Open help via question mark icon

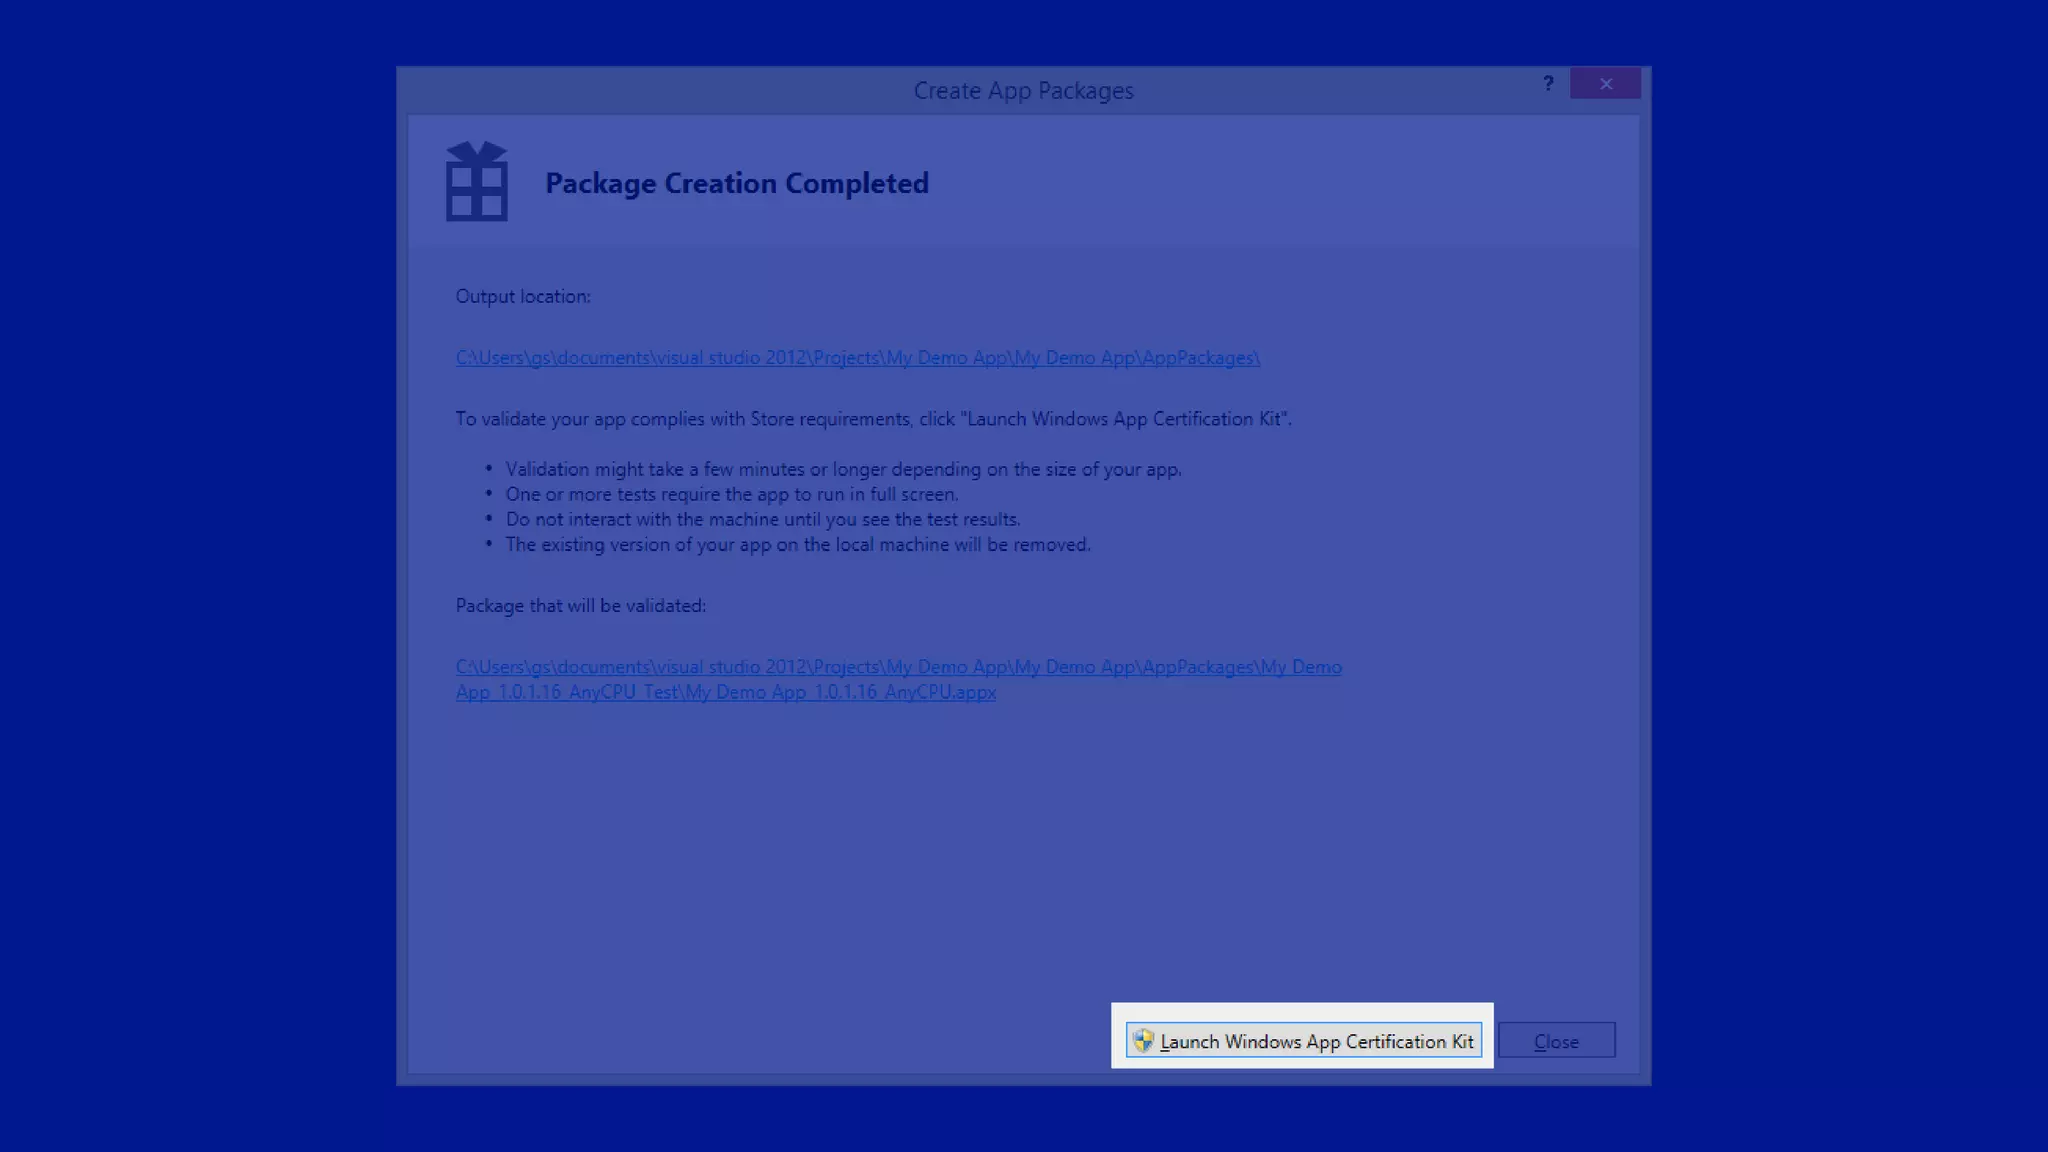pos(1548,84)
